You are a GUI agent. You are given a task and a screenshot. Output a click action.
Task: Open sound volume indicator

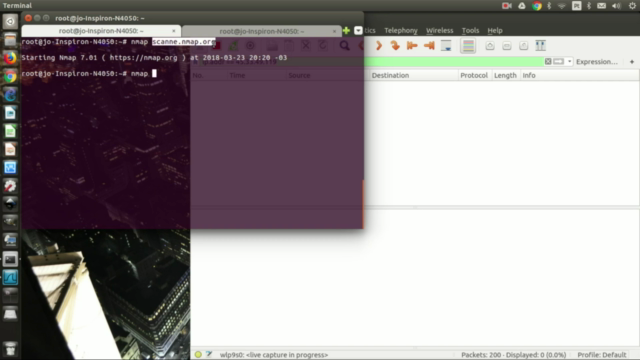point(616,6)
